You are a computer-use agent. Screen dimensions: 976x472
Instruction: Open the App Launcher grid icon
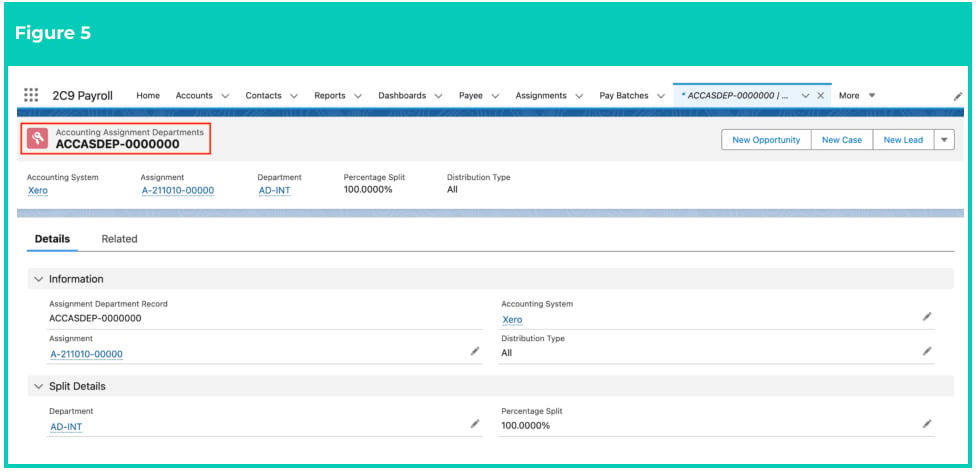coord(31,95)
